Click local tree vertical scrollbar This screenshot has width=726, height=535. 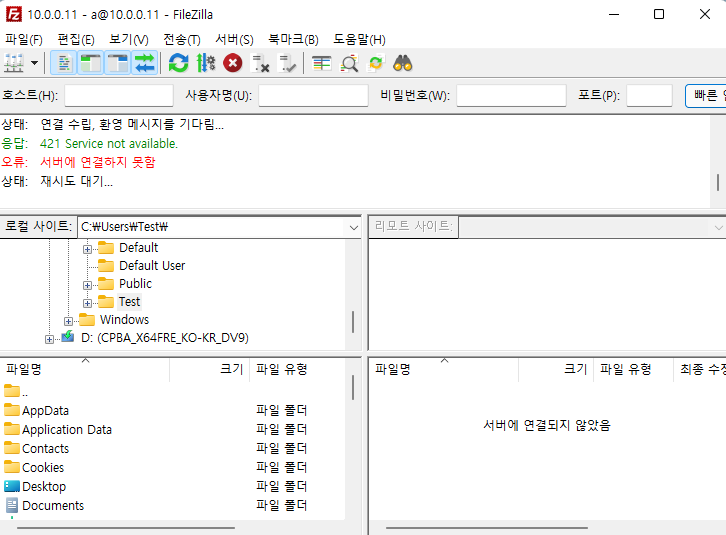pyautogui.click(x=353, y=321)
